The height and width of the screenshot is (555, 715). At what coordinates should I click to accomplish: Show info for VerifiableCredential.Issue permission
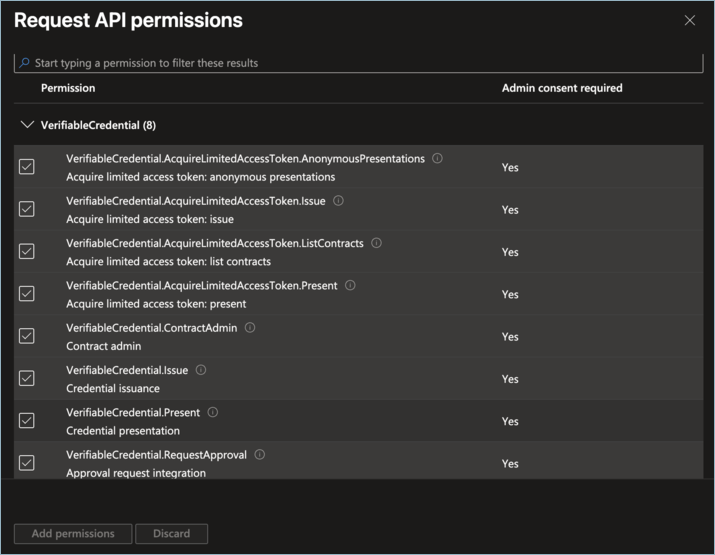point(201,370)
